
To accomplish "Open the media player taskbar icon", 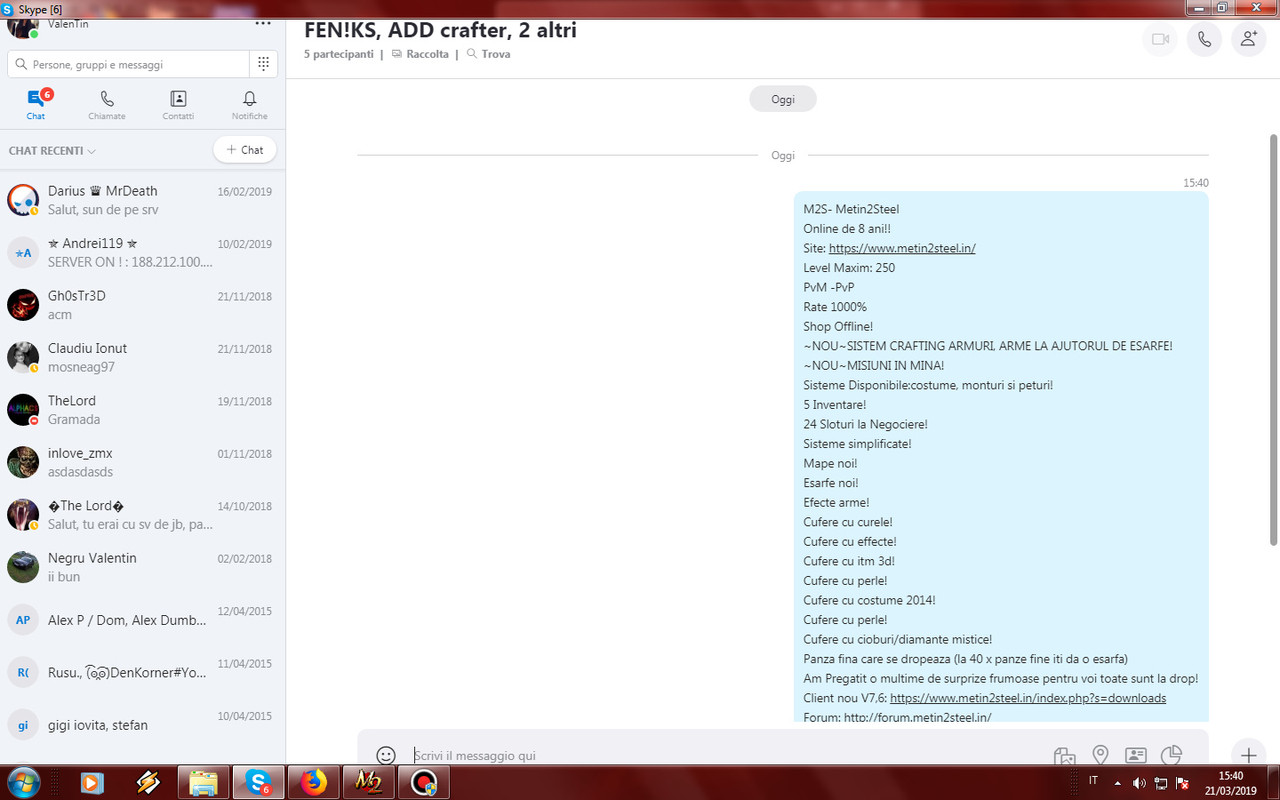I will pyautogui.click(x=92, y=783).
